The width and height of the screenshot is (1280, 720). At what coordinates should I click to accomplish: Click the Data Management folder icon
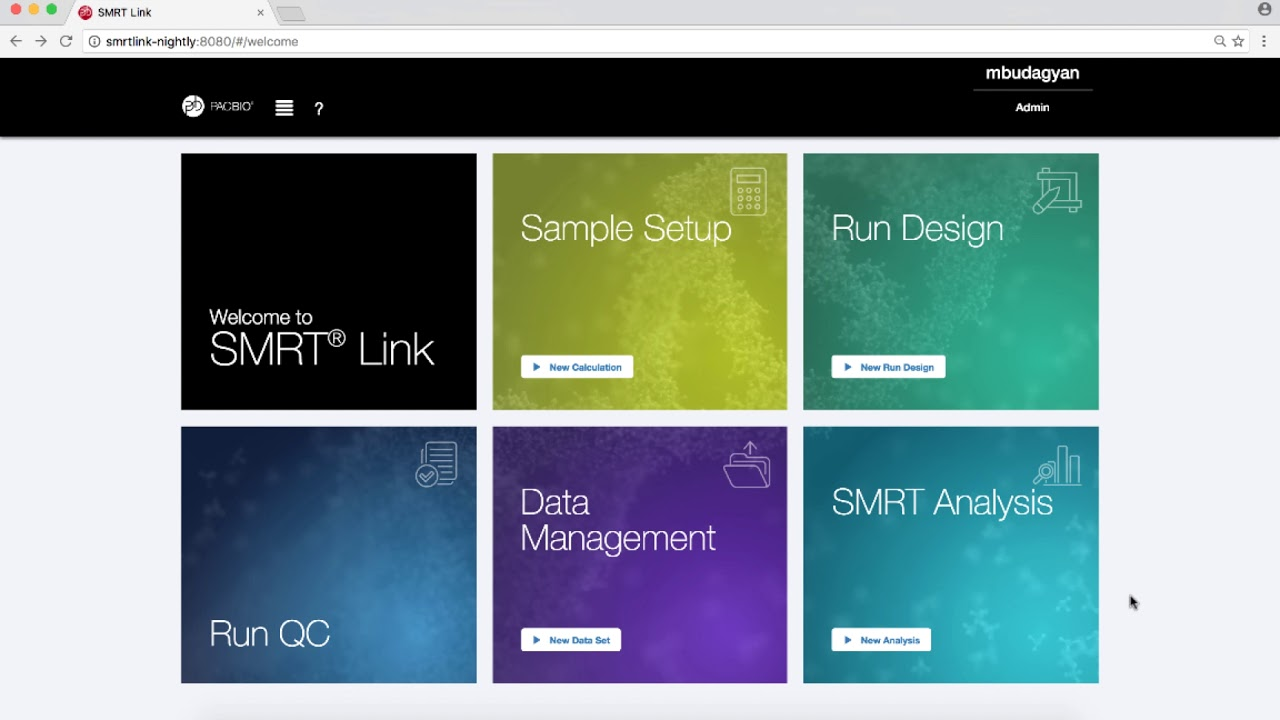[747, 465]
